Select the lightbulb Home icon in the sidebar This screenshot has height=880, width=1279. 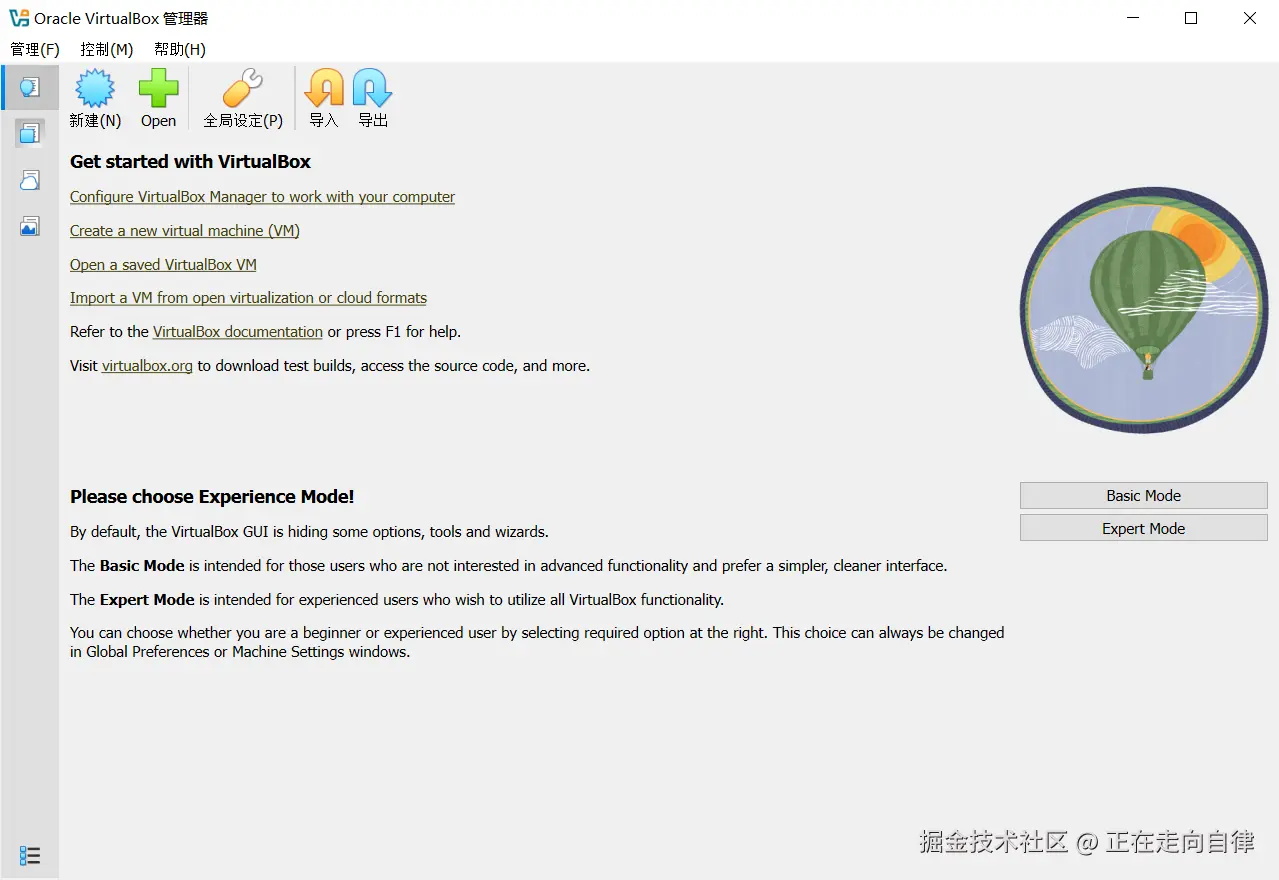click(x=30, y=87)
